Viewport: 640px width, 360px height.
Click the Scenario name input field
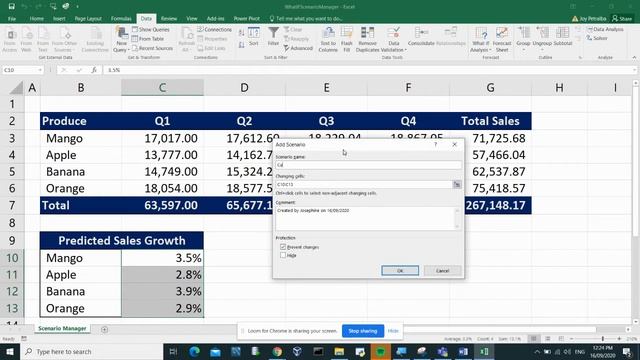point(369,165)
